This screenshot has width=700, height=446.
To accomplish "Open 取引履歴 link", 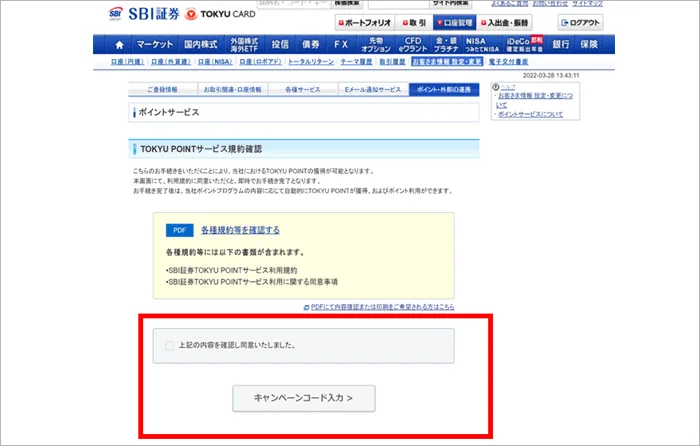I will click(x=392, y=62).
